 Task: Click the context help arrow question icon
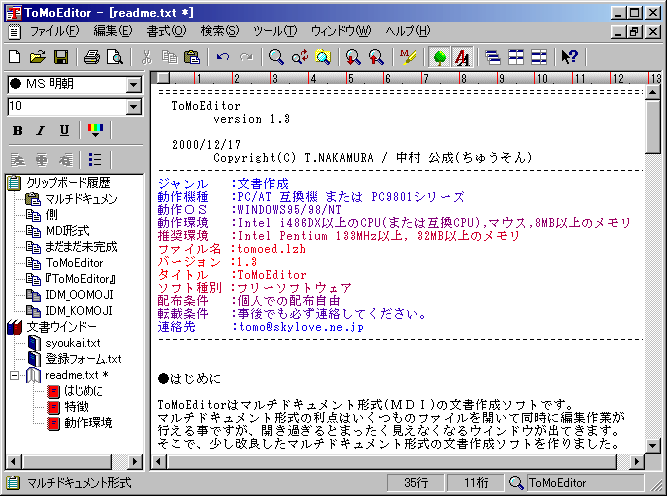click(x=570, y=57)
